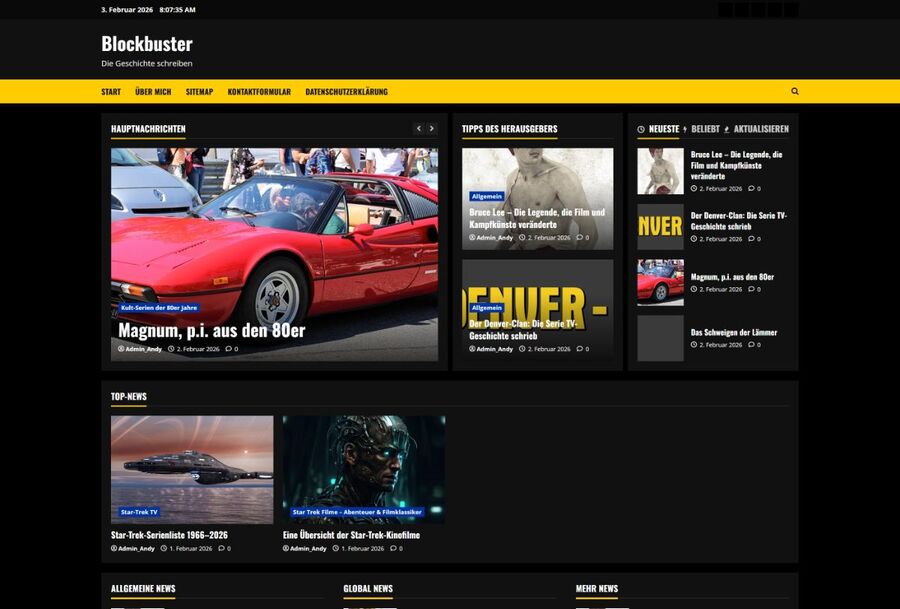Click author icon beside Admin_Andy on Star-Trek-Serienliste
Viewport: 900px width, 609px height.
(114, 548)
